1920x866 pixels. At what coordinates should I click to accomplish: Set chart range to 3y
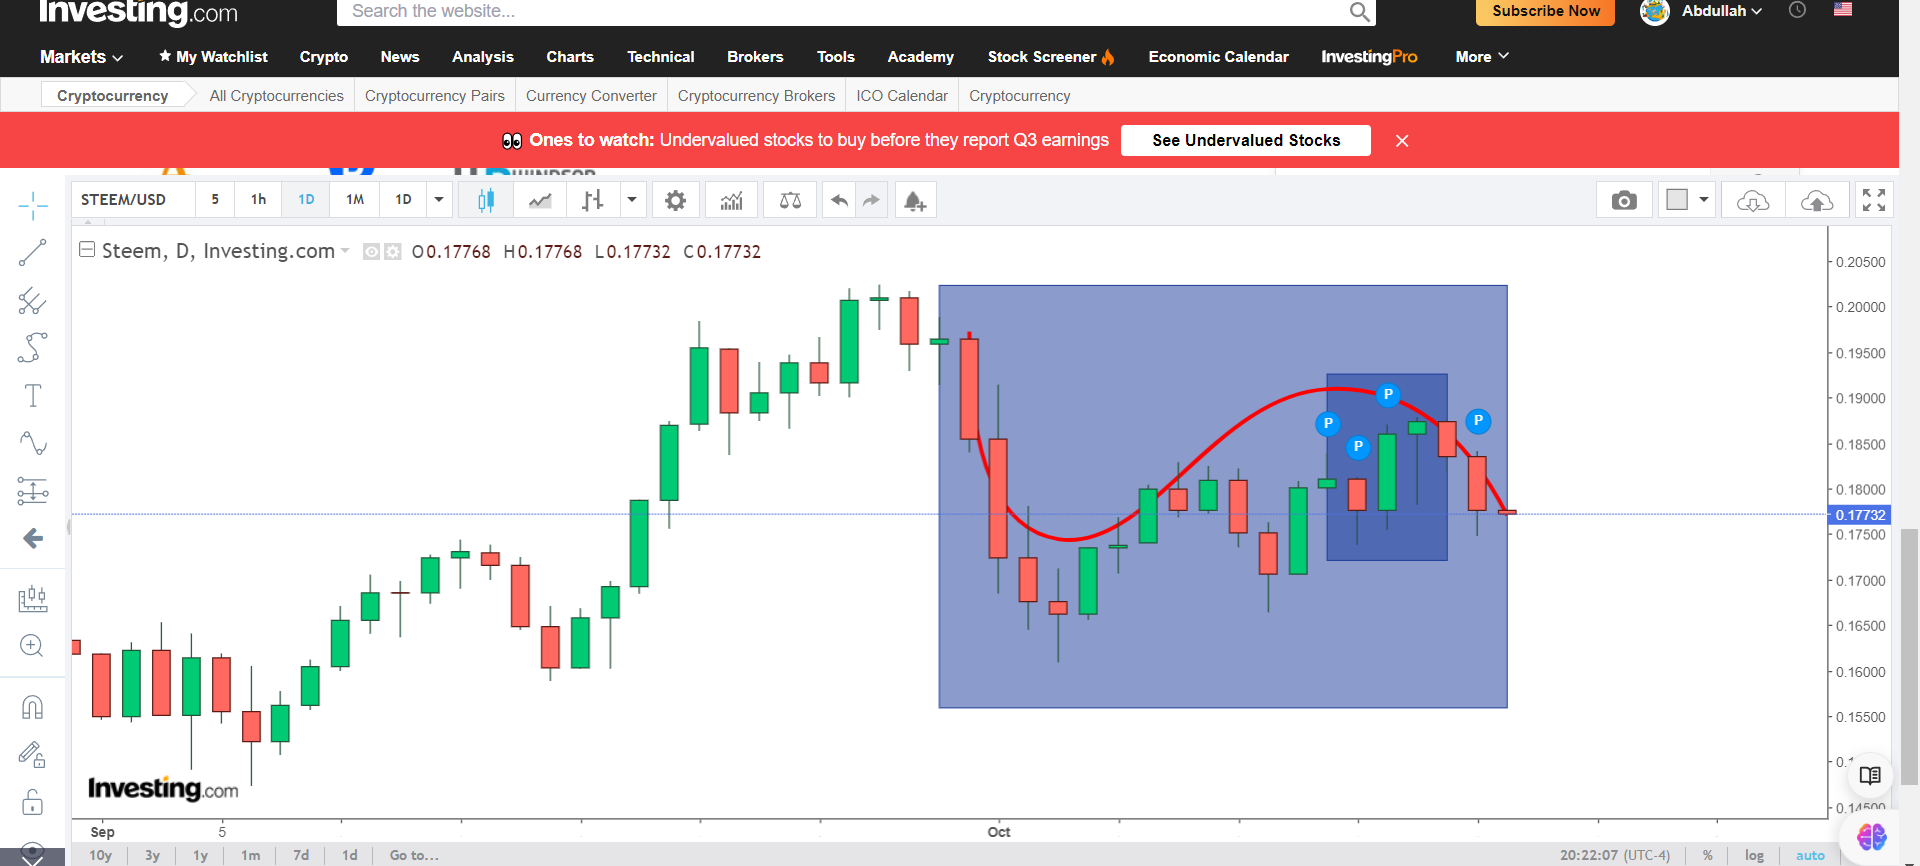[x=152, y=855]
